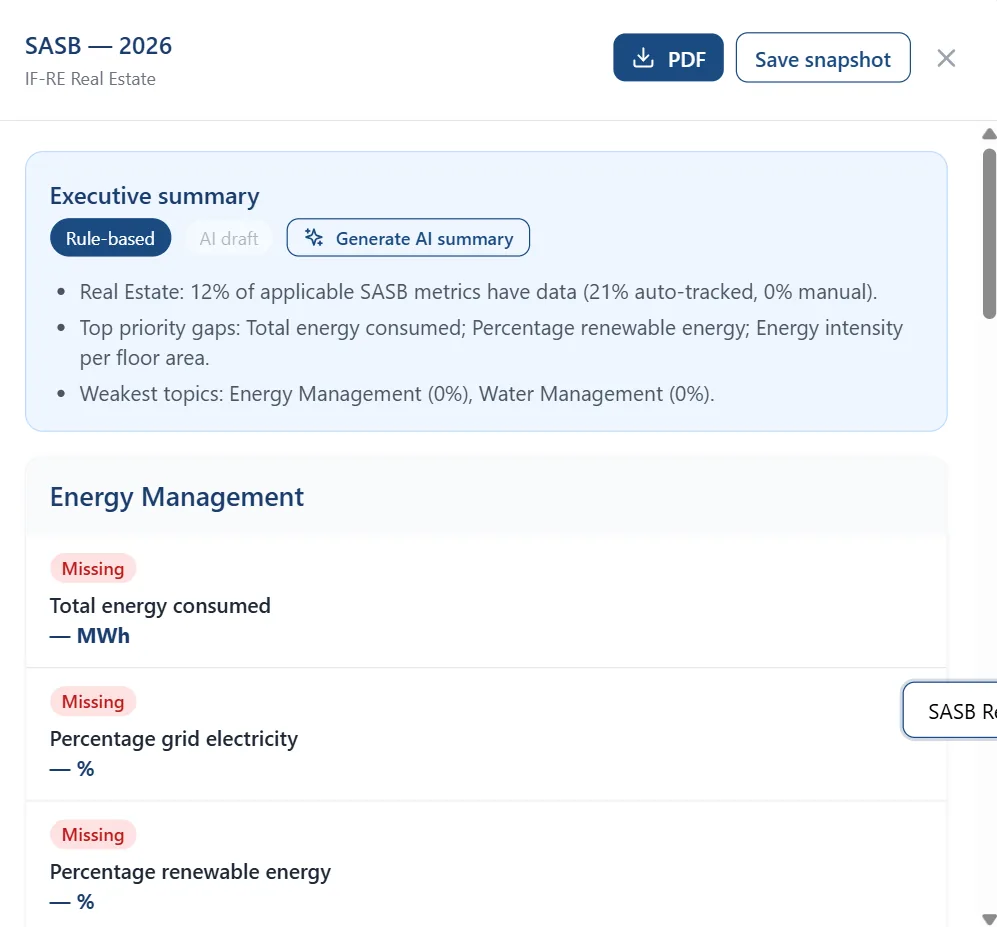Viewport: 997px width, 927px height.
Task: Click the sparkle icon on Generate AI summary
Action: tap(314, 238)
